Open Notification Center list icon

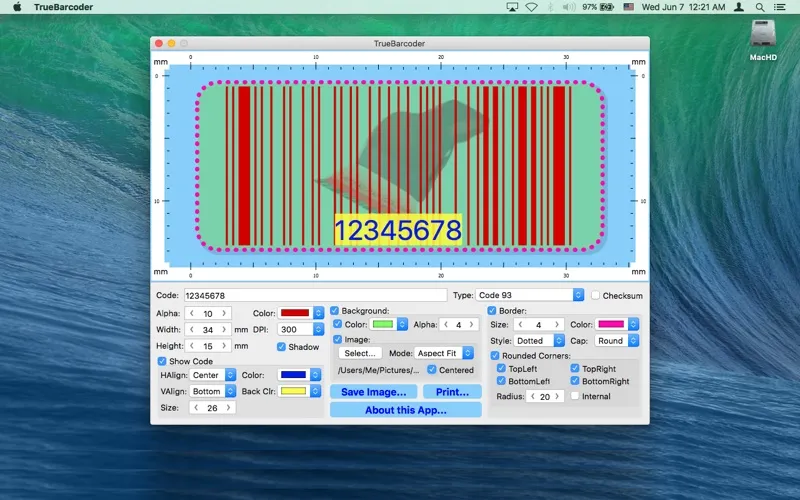783,7
